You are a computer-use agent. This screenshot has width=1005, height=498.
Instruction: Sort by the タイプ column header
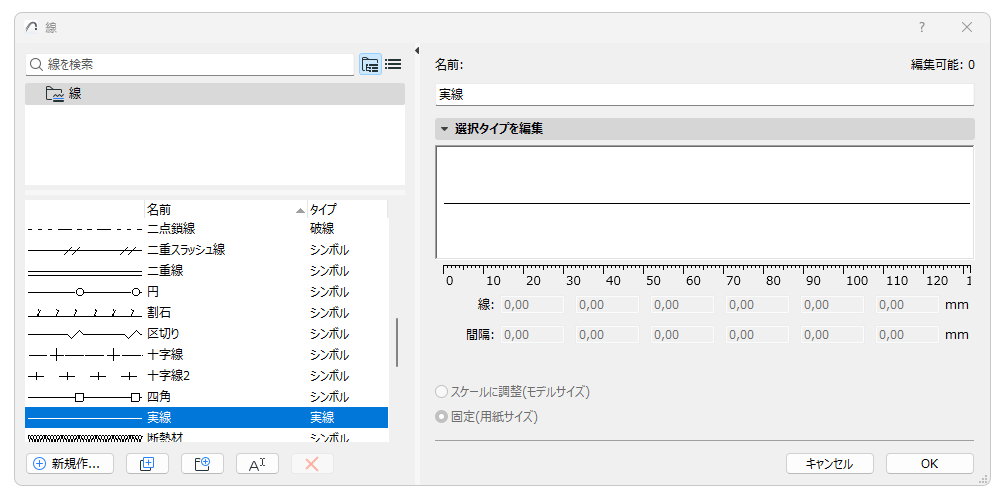pyautogui.click(x=347, y=210)
